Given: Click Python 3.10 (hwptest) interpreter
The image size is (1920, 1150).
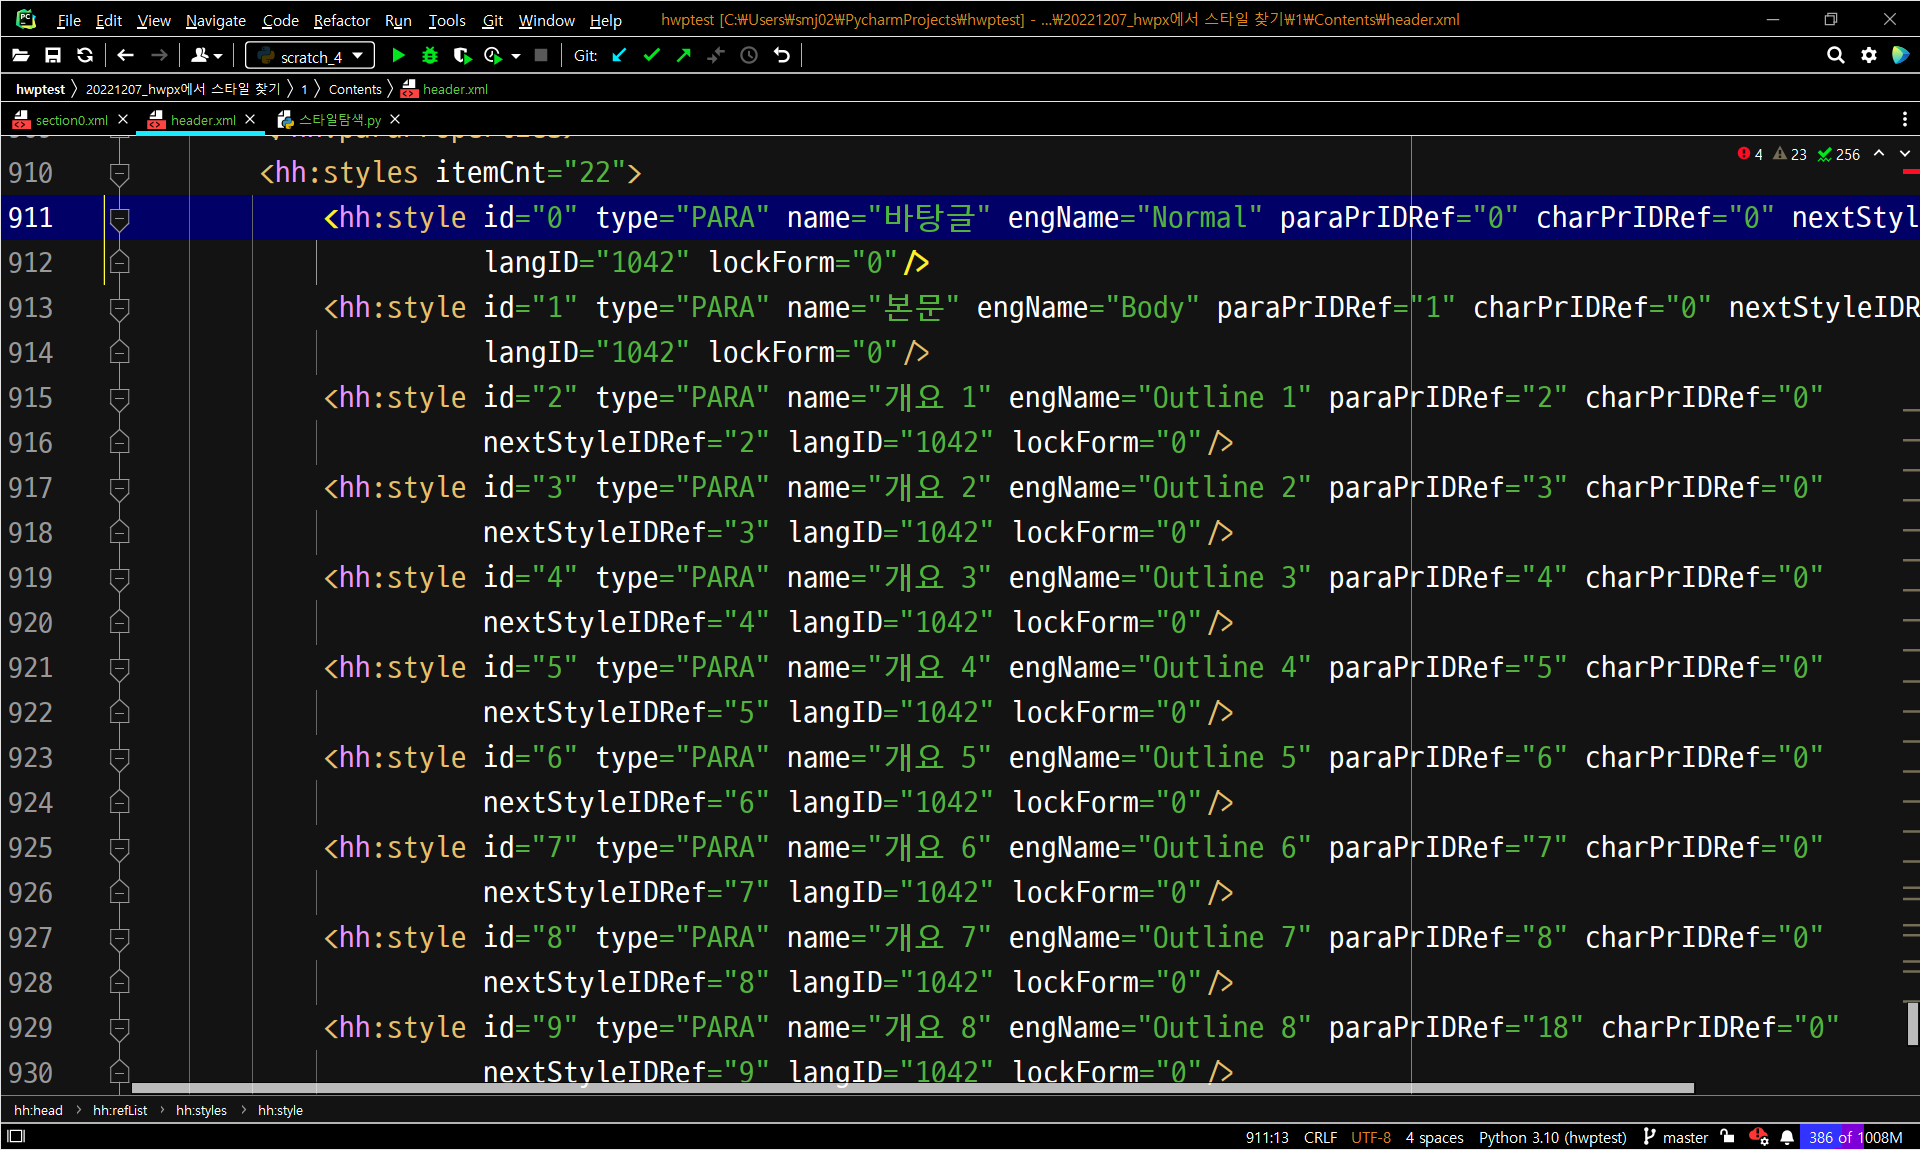Looking at the screenshot, I should click(x=1552, y=1137).
